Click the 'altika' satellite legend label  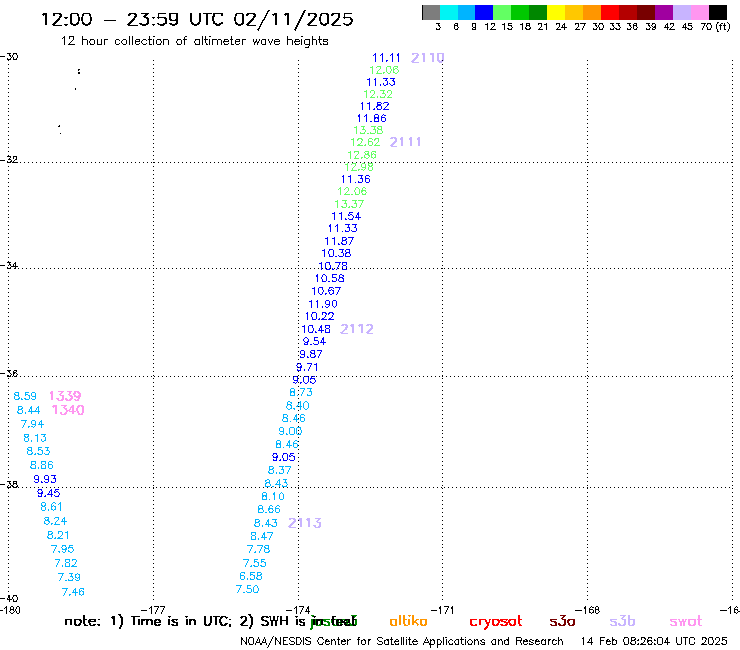[408, 621]
